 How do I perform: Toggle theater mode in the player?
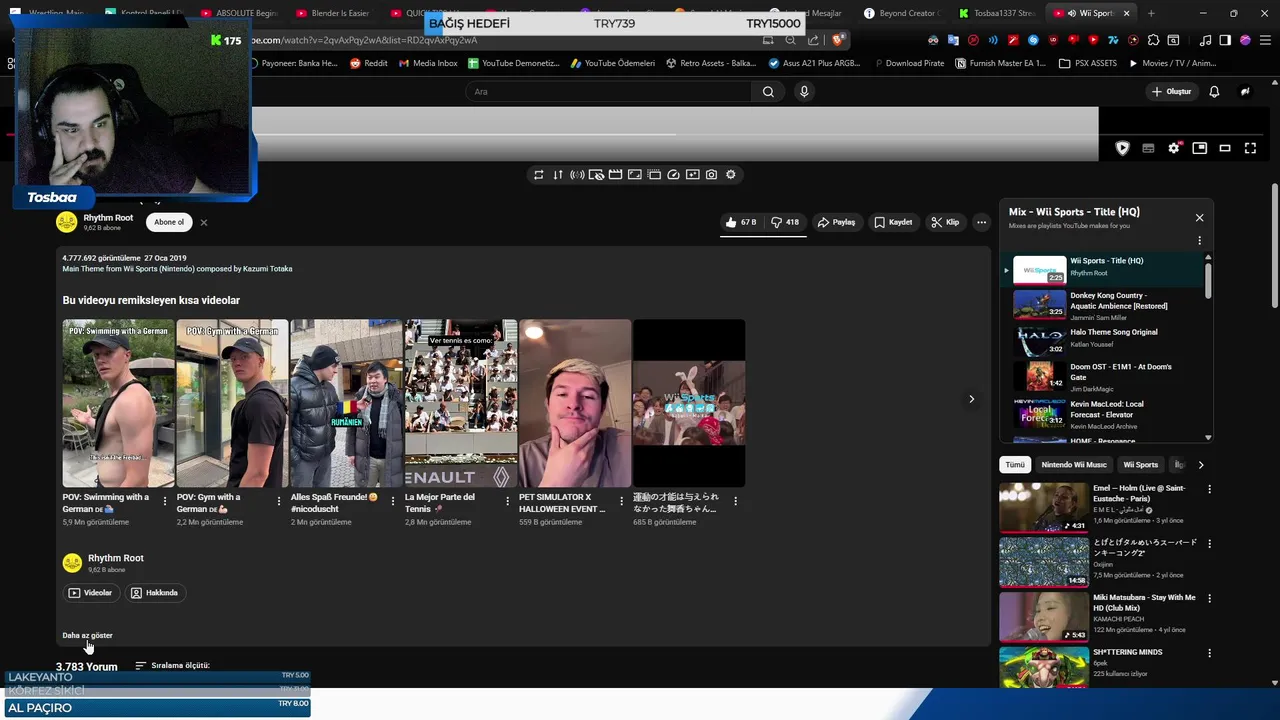tap(1225, 148)
